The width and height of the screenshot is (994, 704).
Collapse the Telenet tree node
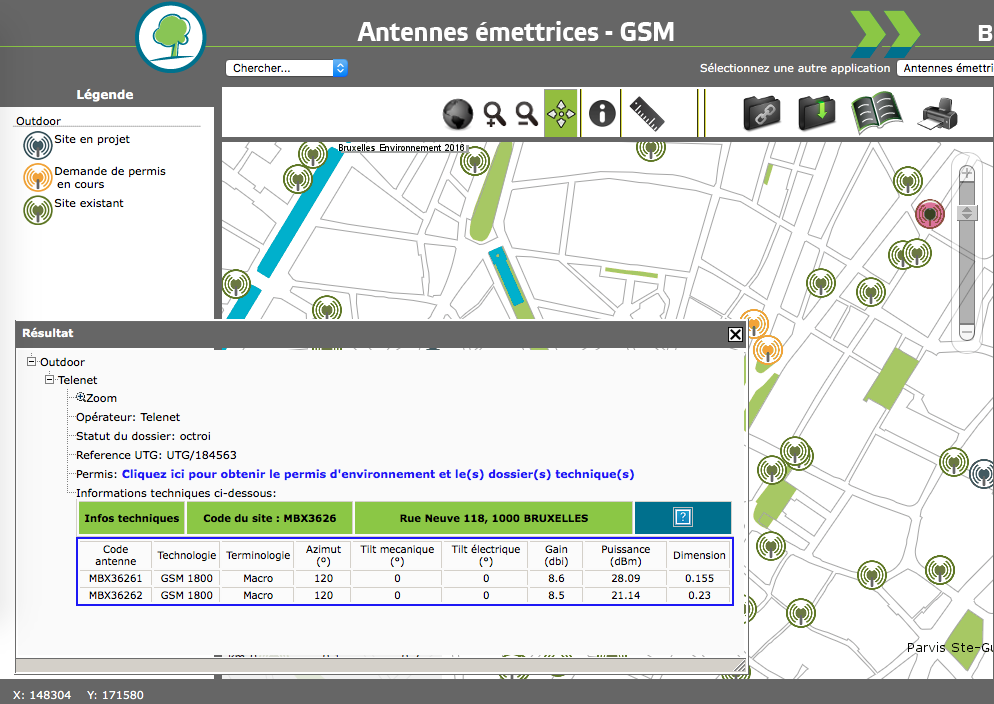pos(49,380)
